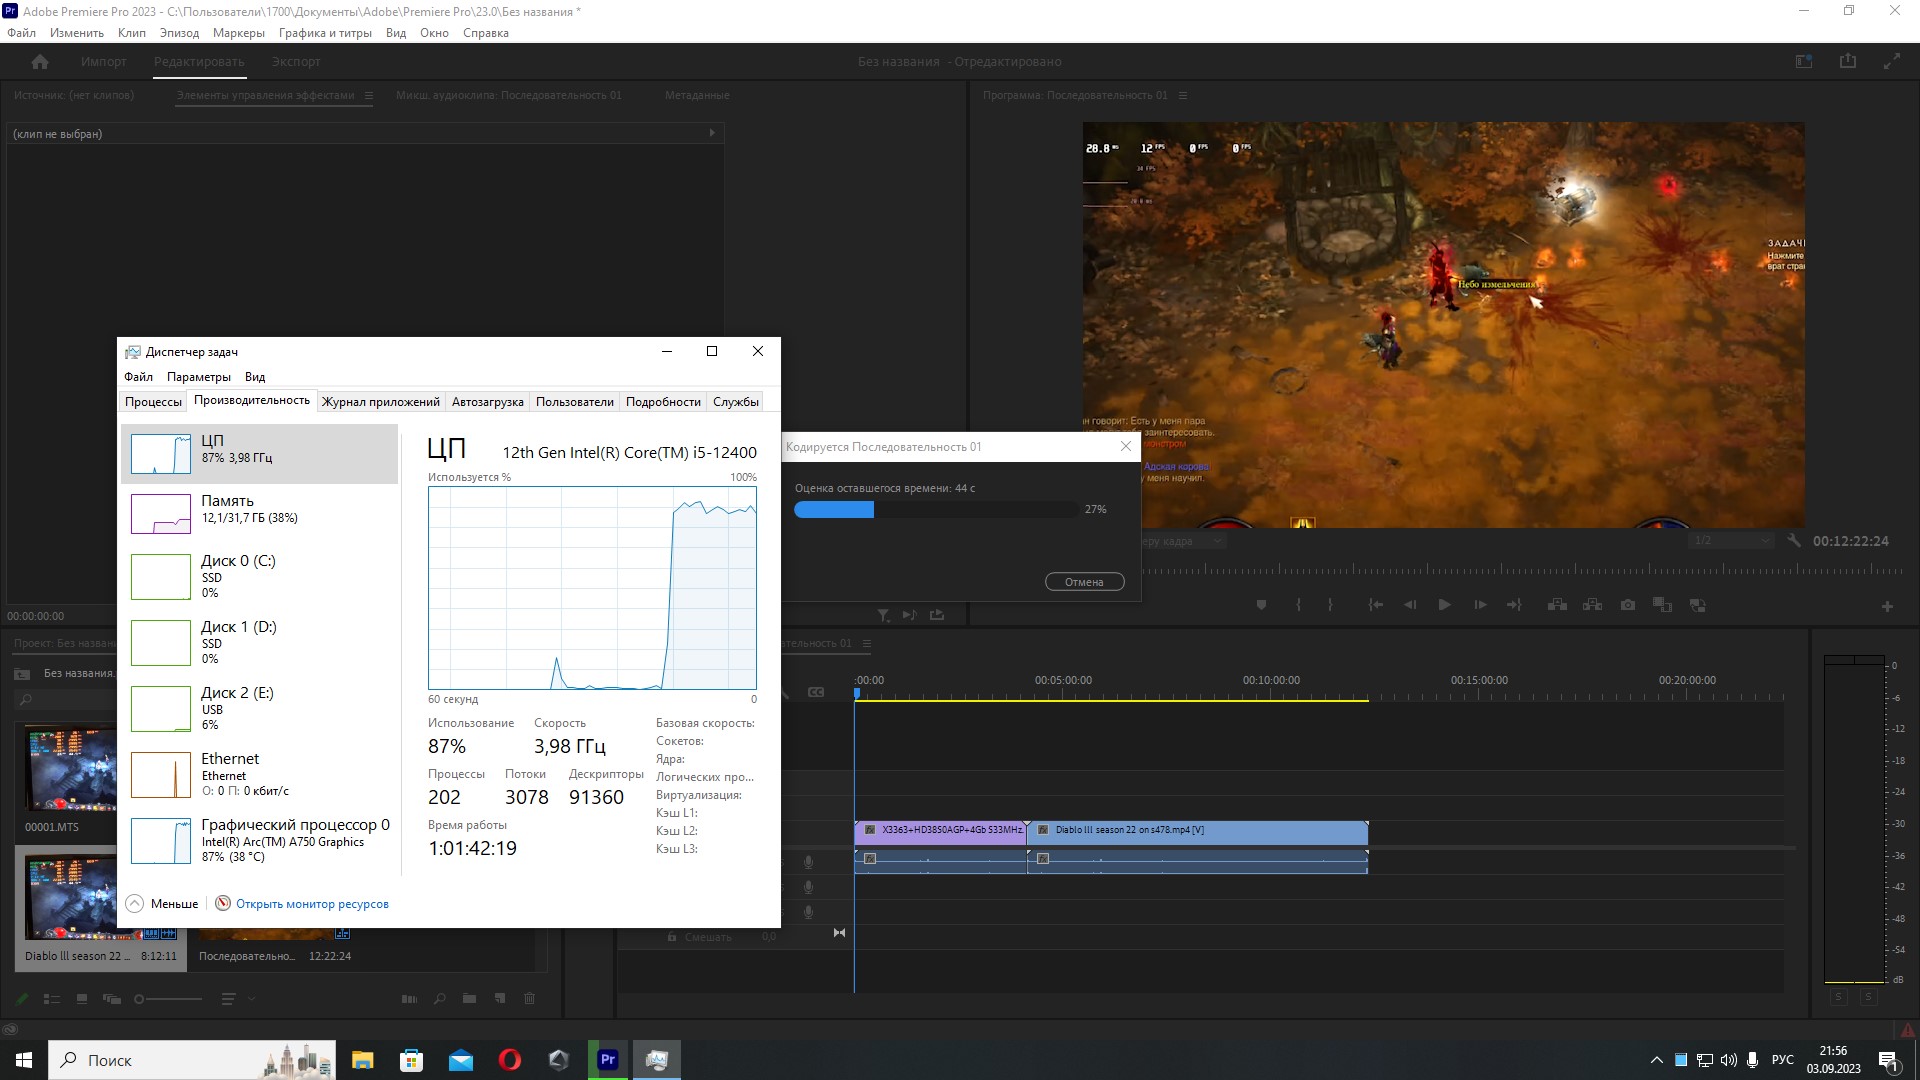The width and height of the screenshot is (1920, 1080).
Task: Toggle Project panel list view
Action: 52,998
